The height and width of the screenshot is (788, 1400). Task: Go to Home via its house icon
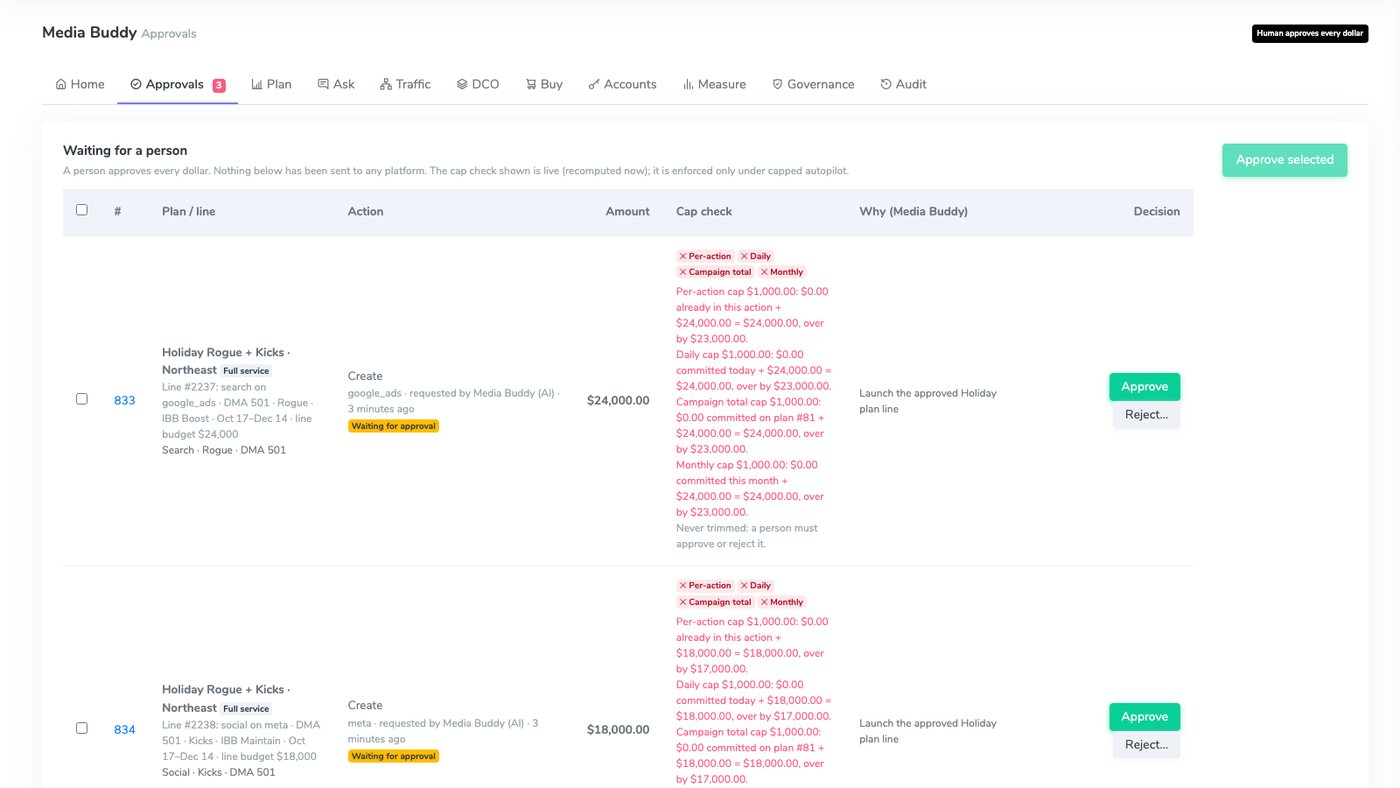61,85
